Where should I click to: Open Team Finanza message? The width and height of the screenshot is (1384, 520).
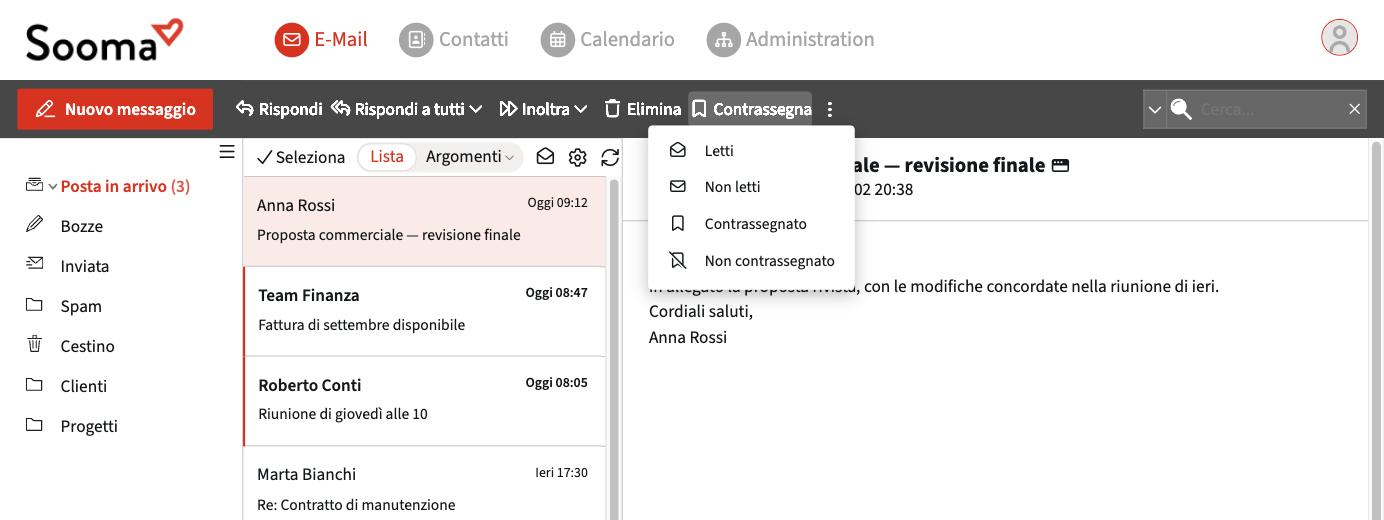tap(424, 311)
